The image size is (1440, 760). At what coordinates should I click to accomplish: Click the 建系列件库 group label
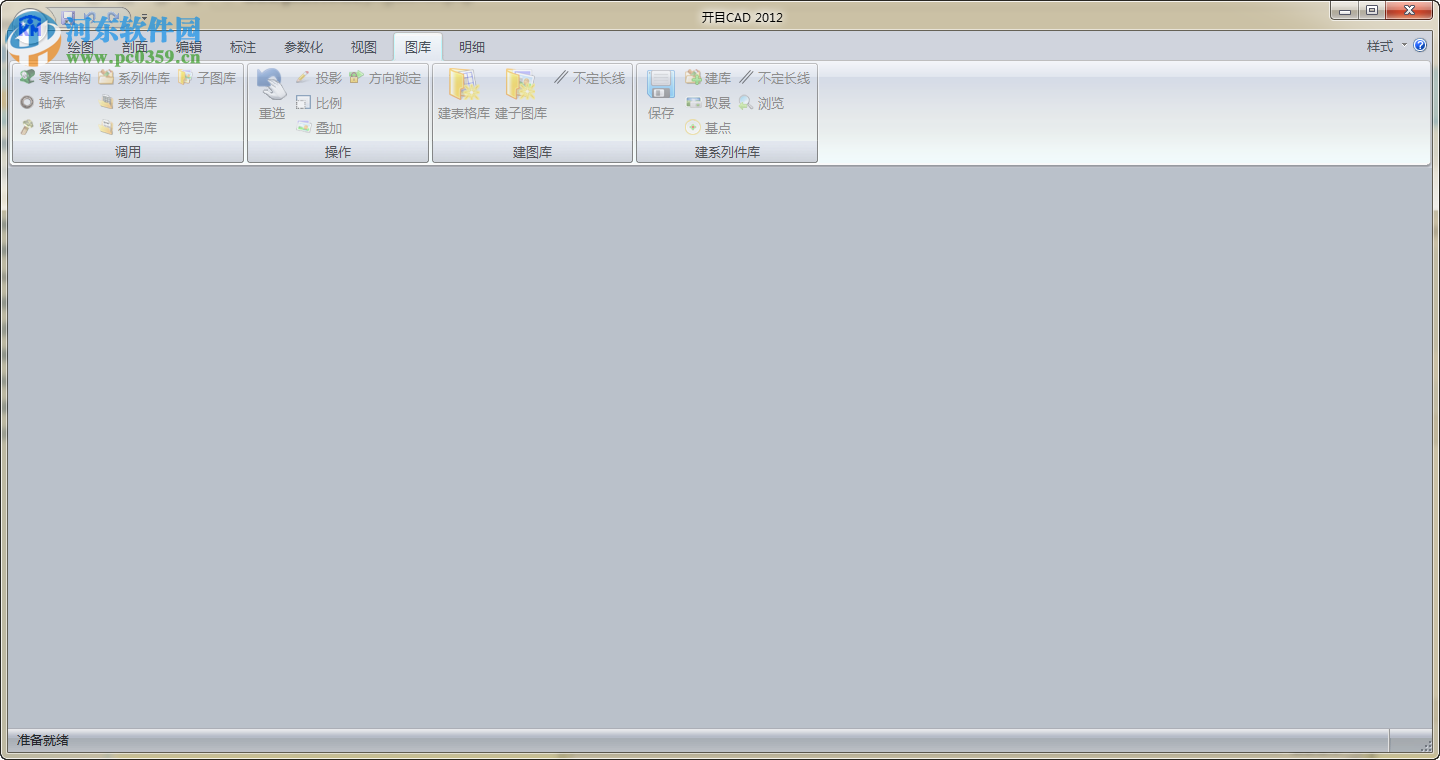pos(727,152)
